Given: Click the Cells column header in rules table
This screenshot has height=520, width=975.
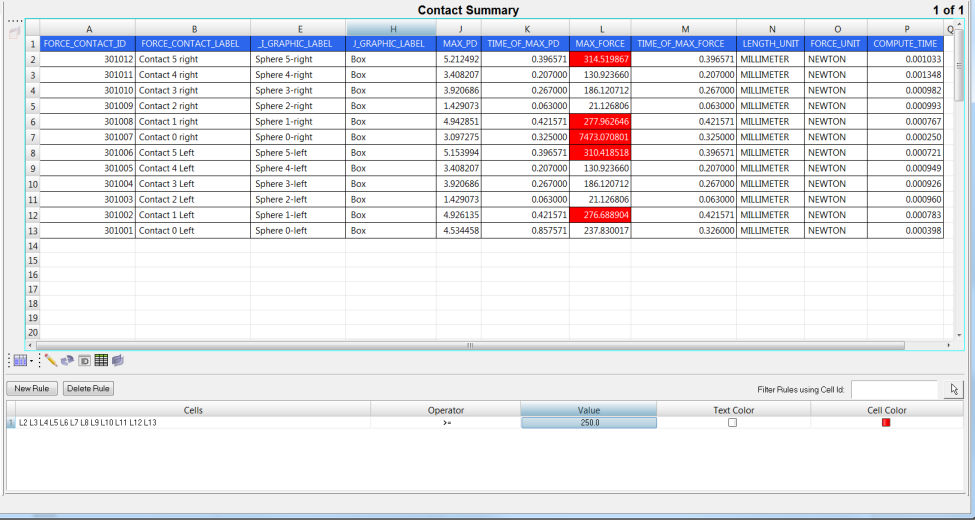Looking at the screenshot, I should (193, 410).
